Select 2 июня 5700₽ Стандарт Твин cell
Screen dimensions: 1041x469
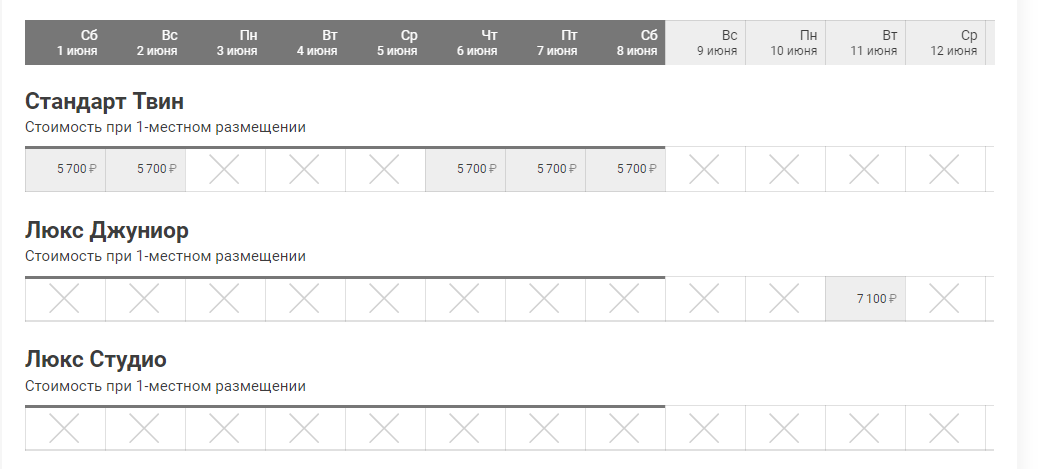coord(145,169)
